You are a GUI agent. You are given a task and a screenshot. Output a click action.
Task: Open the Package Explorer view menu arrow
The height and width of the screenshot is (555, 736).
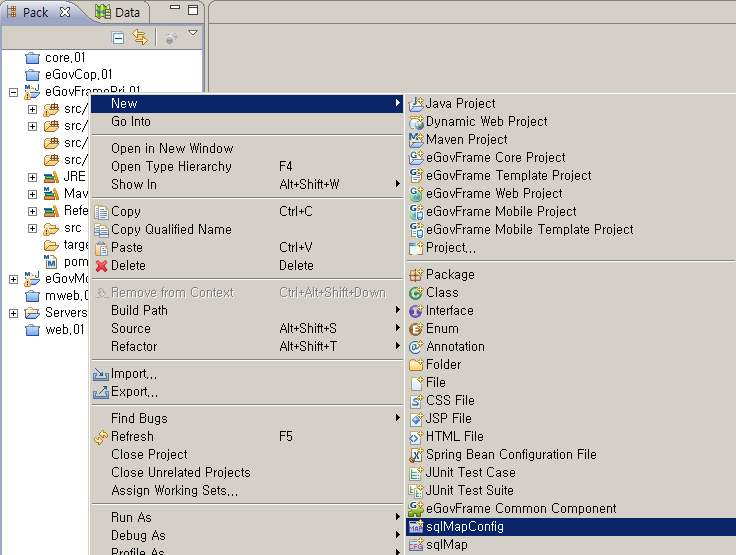pyautogui.click(x=193, y=35)
